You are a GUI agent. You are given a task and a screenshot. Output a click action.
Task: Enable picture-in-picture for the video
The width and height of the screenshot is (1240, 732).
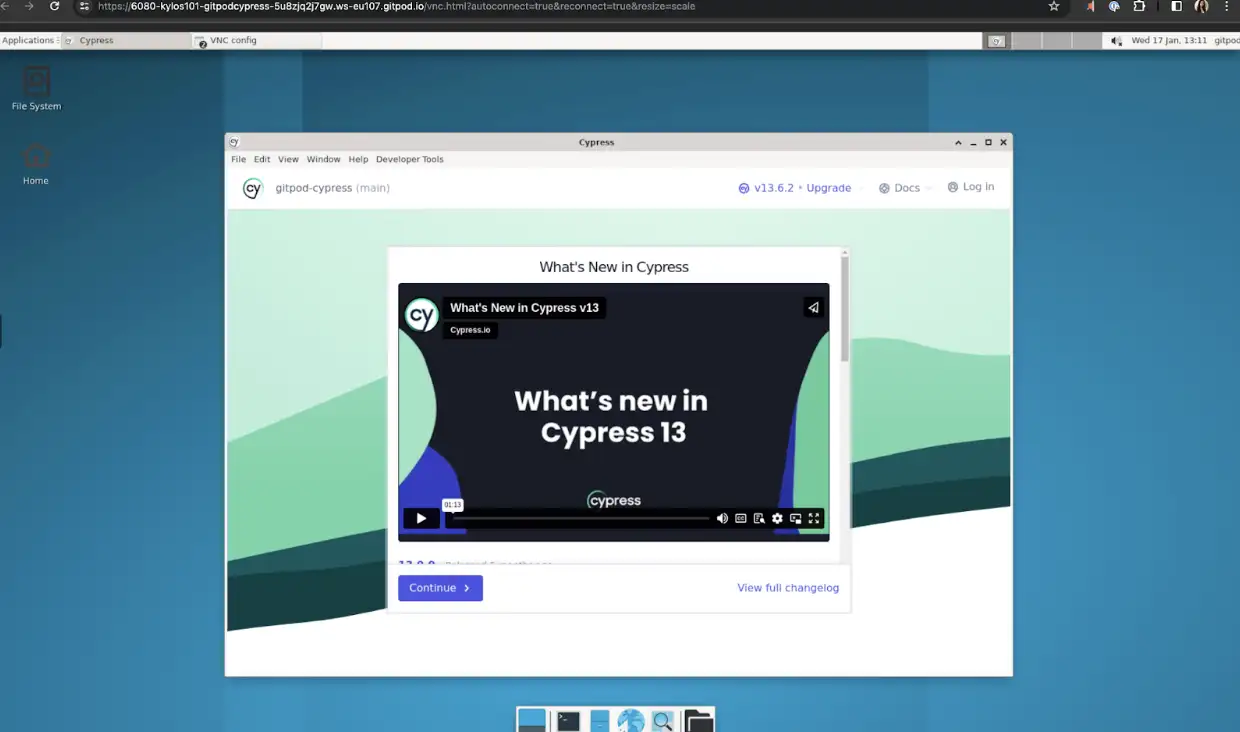click(x=796, y=518)
